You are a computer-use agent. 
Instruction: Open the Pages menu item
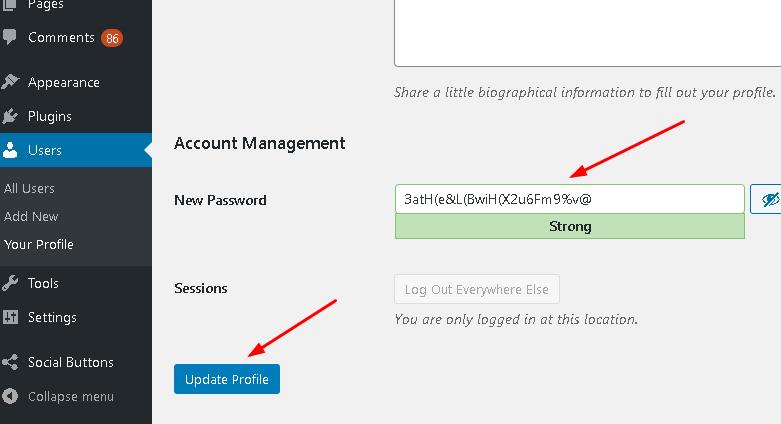pyautogui.click(x=46, y=6)
